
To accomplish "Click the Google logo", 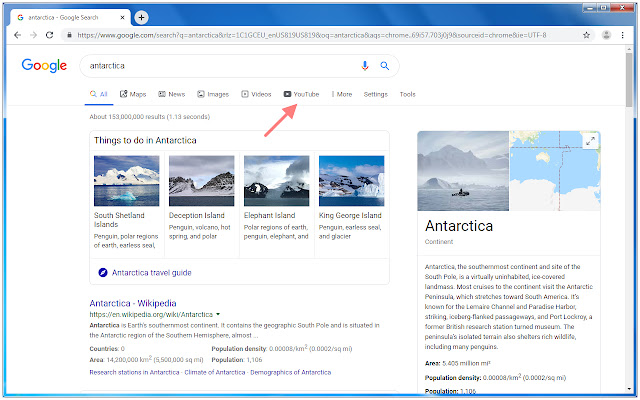I will click(x=44, y=65).
